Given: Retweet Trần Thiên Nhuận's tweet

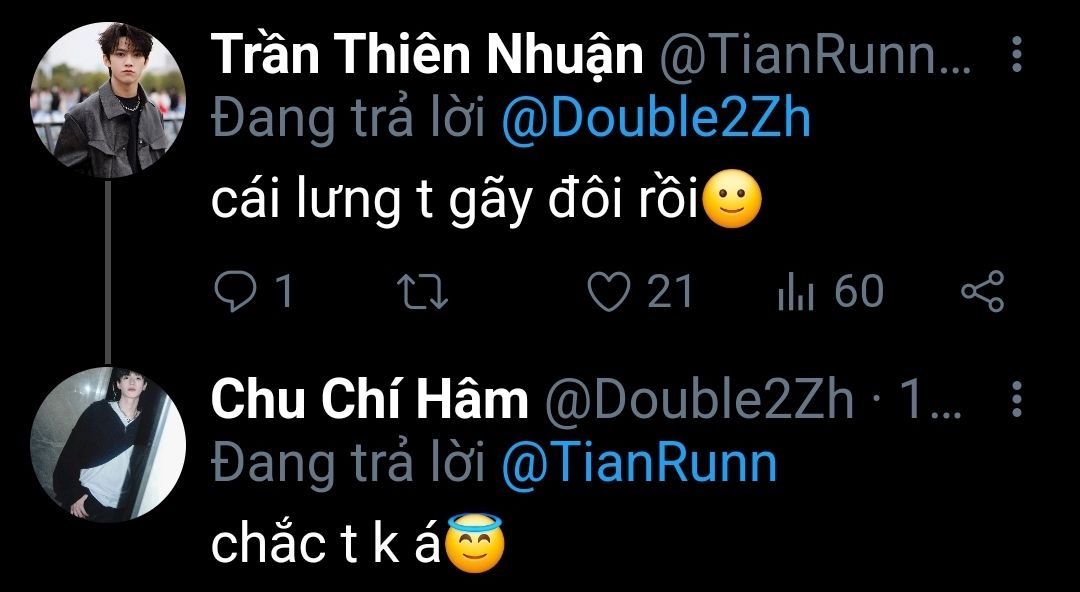Looking at the screenshot, I should [423, 292].
